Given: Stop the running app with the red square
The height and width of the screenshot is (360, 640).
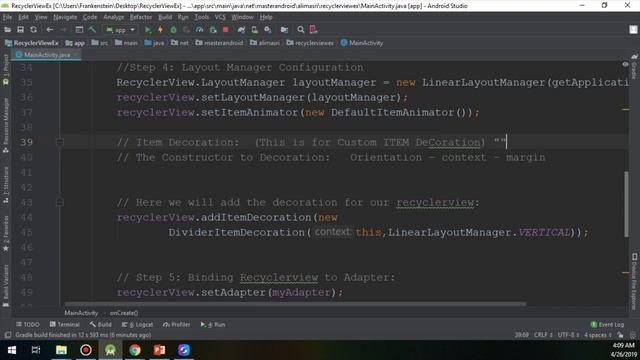Looking at the screenshot, I should 225,30.
